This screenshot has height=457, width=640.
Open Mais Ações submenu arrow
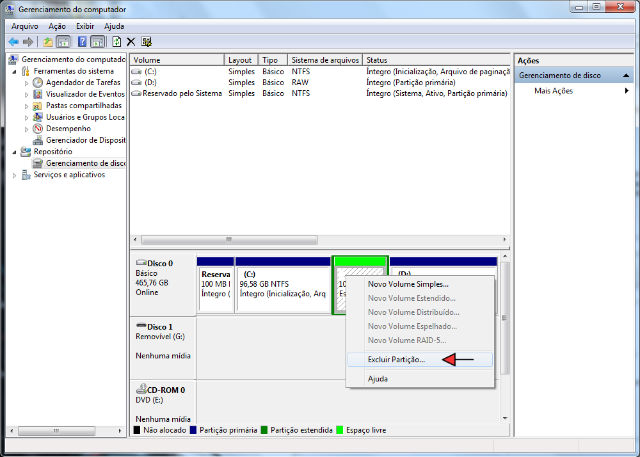(627, 91)
